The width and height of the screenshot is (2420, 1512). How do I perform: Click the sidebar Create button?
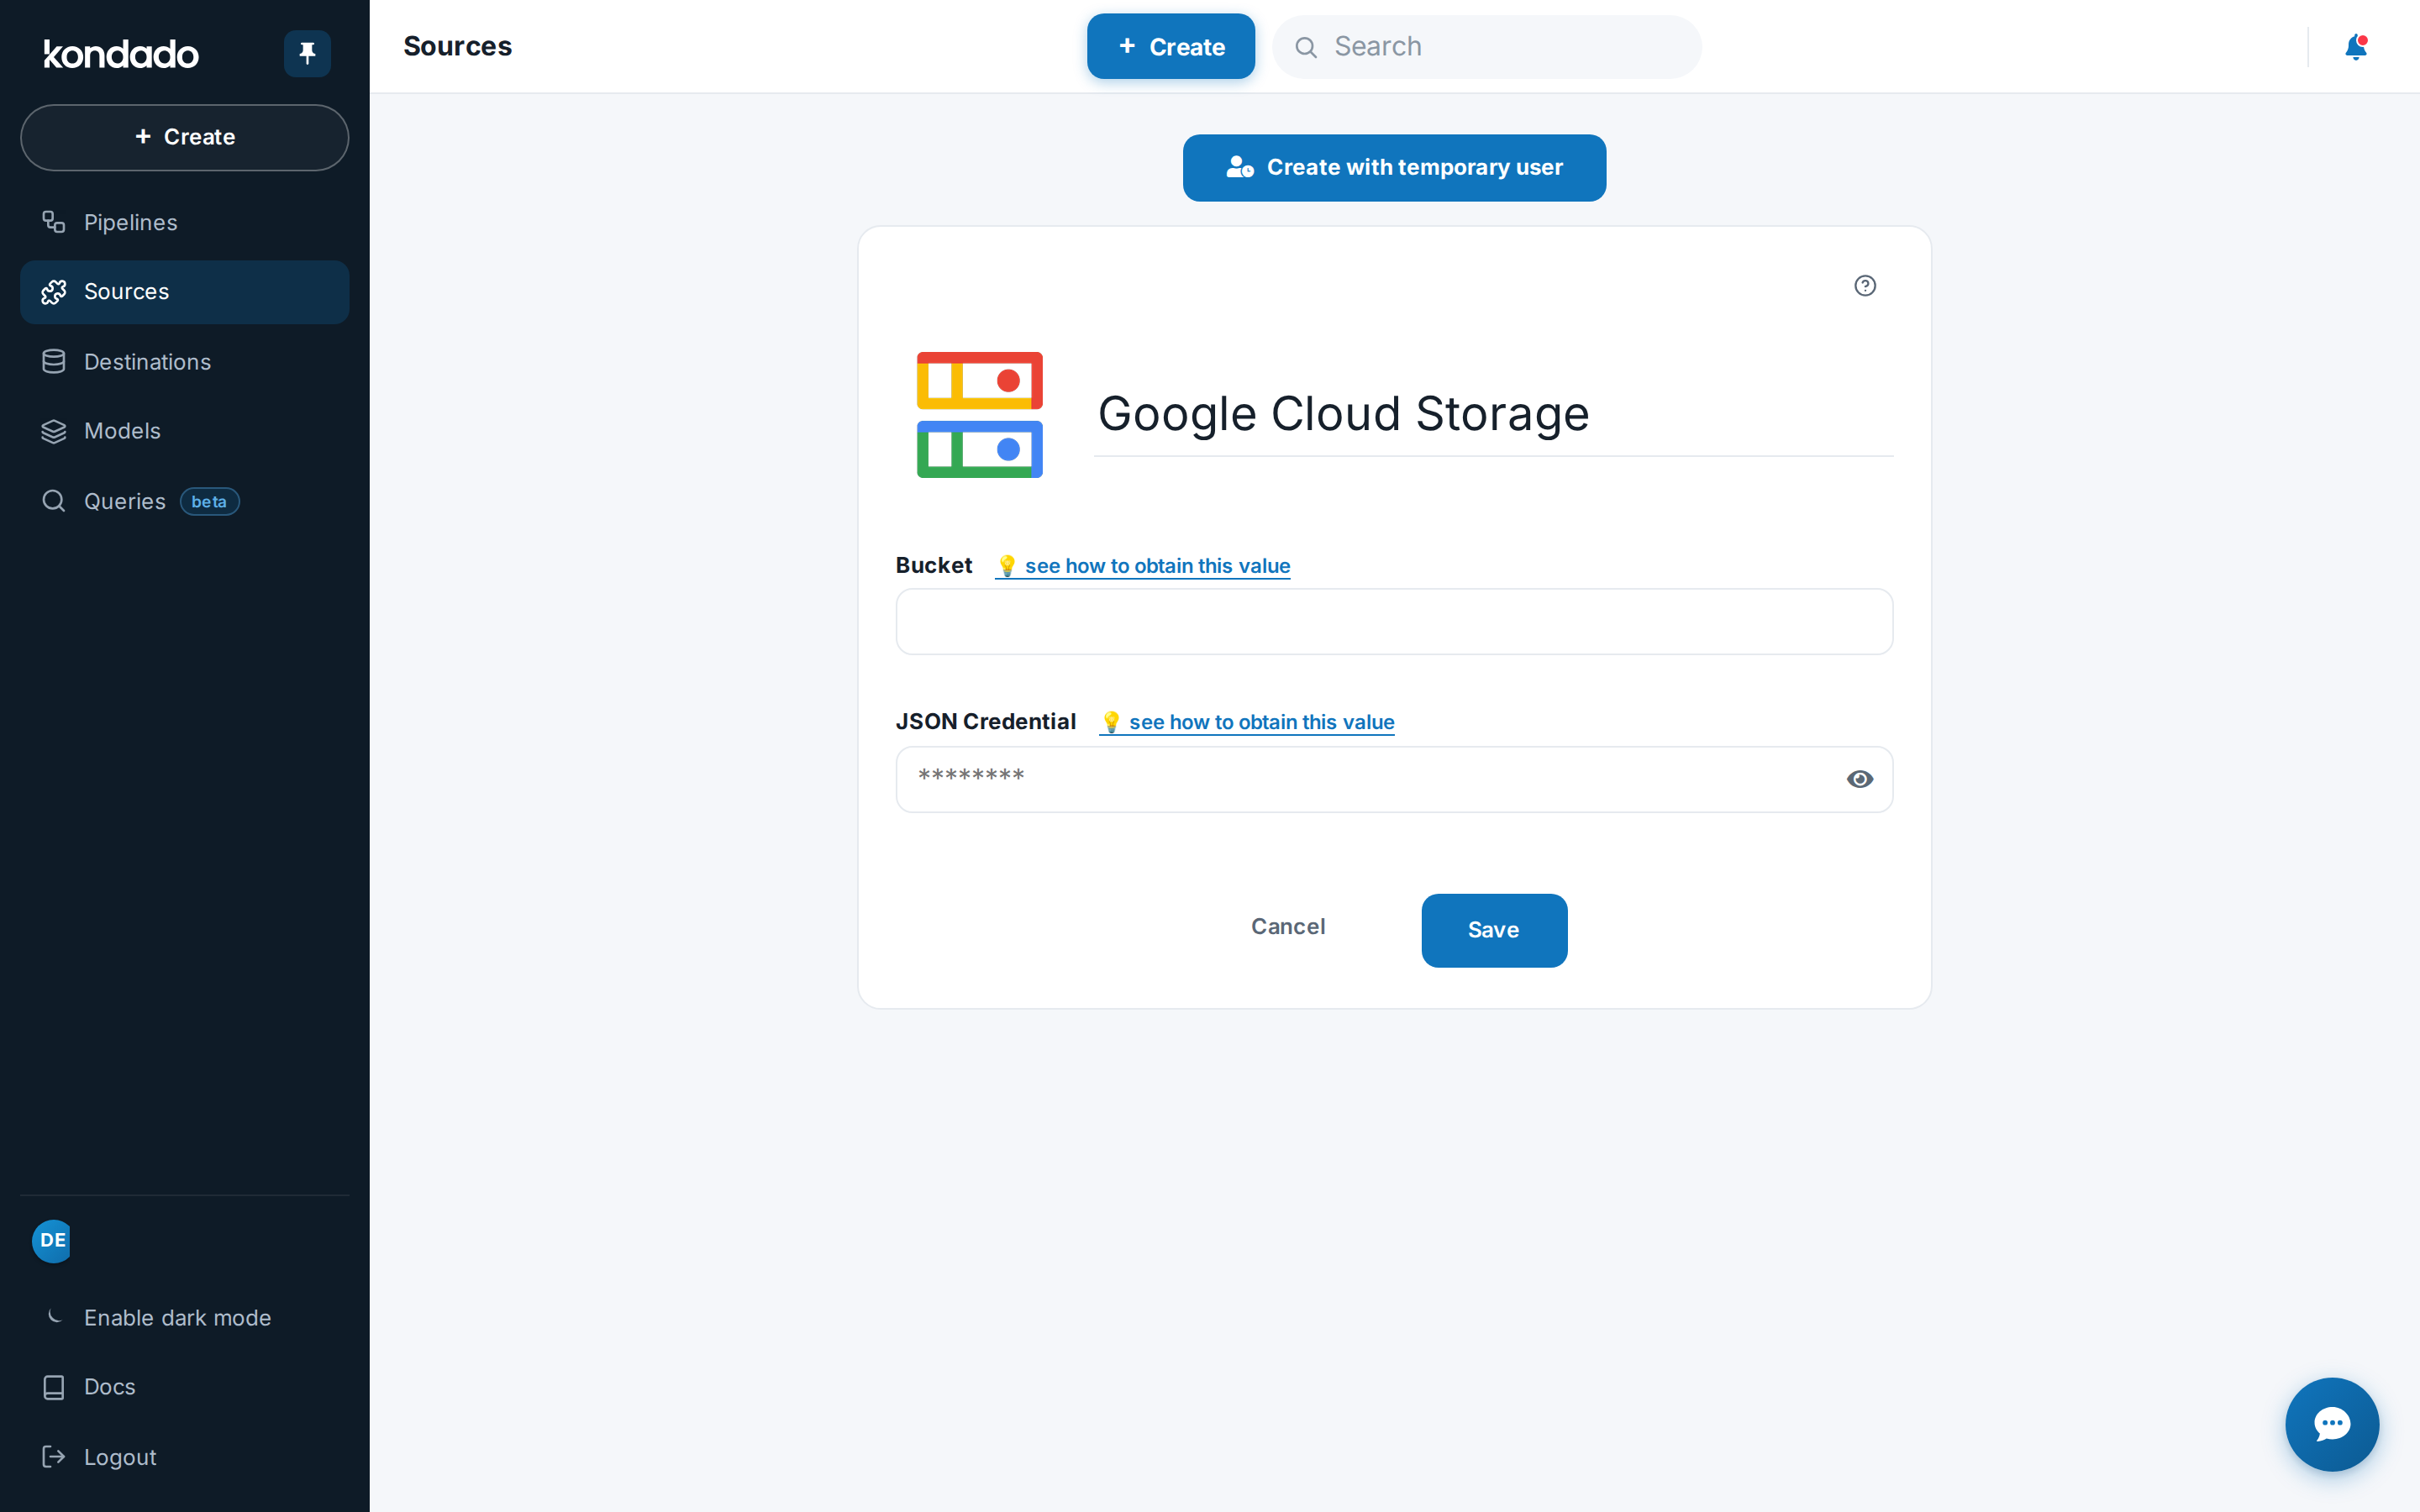185,137
